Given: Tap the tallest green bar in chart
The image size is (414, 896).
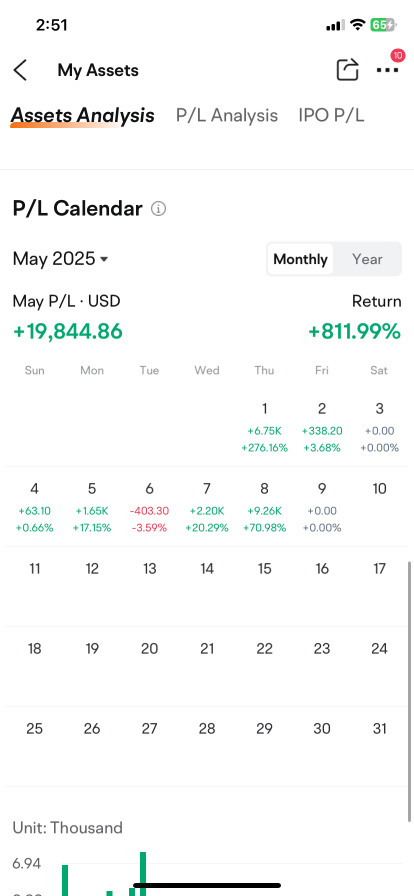Looking at the screenshot, I should point(143,874).
